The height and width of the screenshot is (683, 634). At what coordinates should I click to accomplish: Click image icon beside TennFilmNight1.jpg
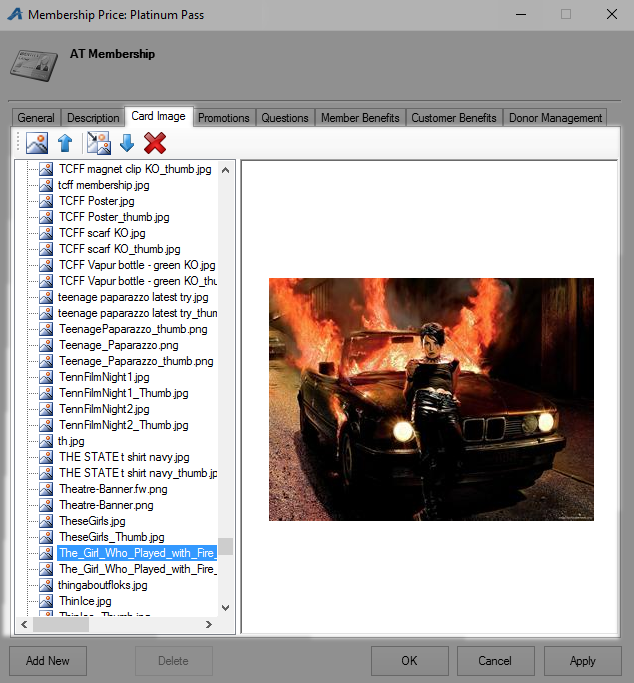tap(46, 377)
